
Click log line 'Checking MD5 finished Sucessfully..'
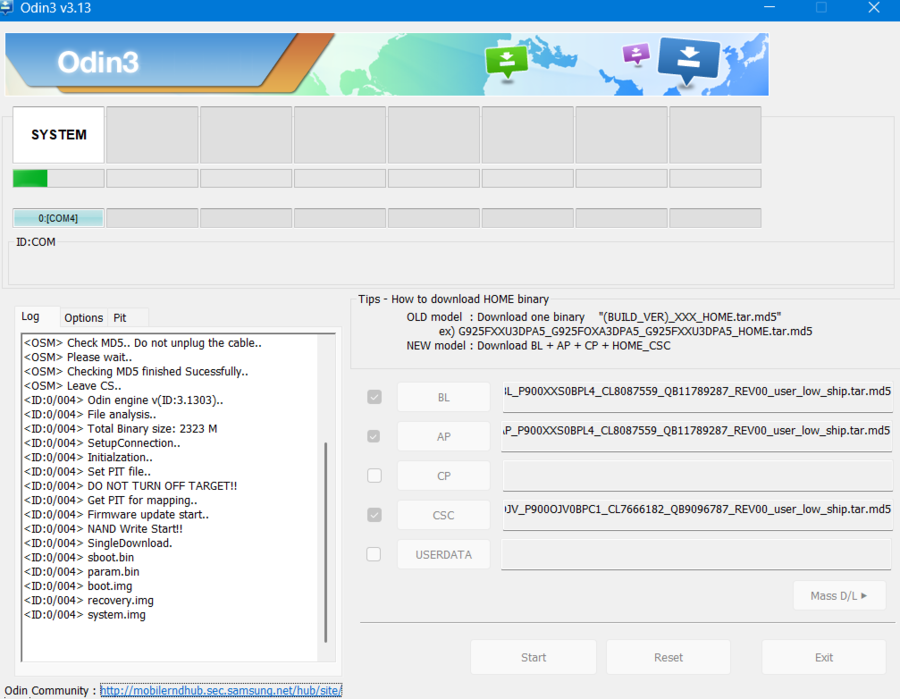(136, 371)
